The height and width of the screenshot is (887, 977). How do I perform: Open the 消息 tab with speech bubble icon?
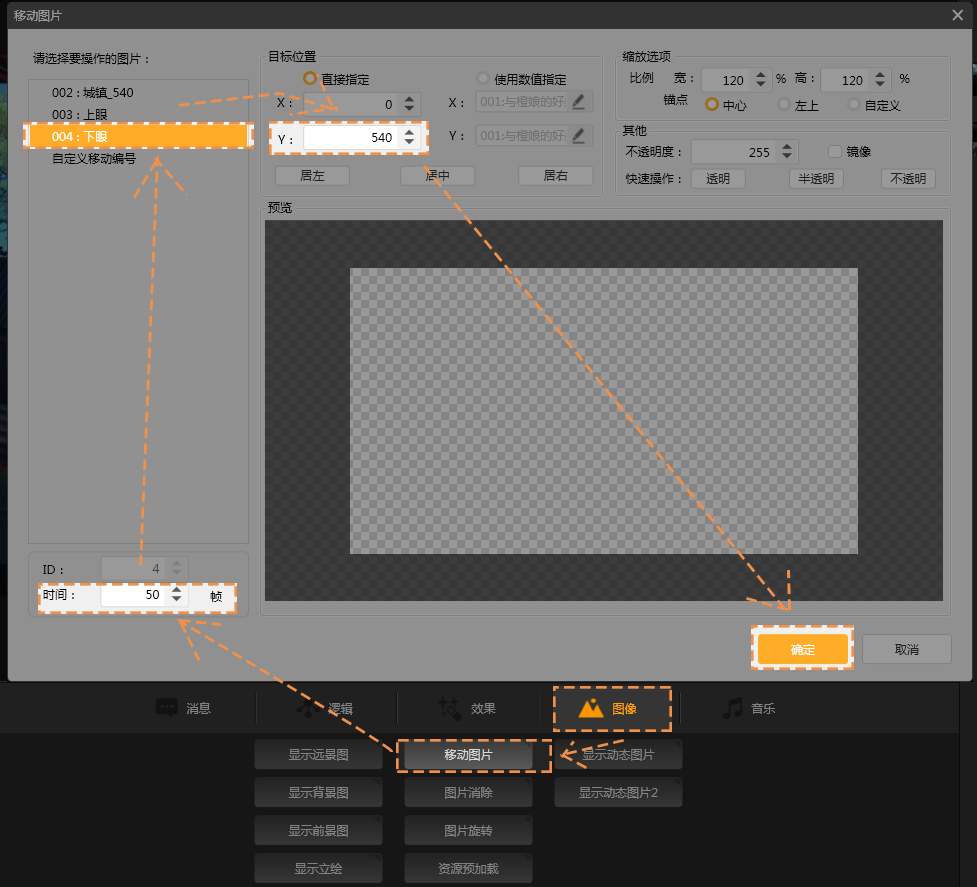tap(184, 708)
